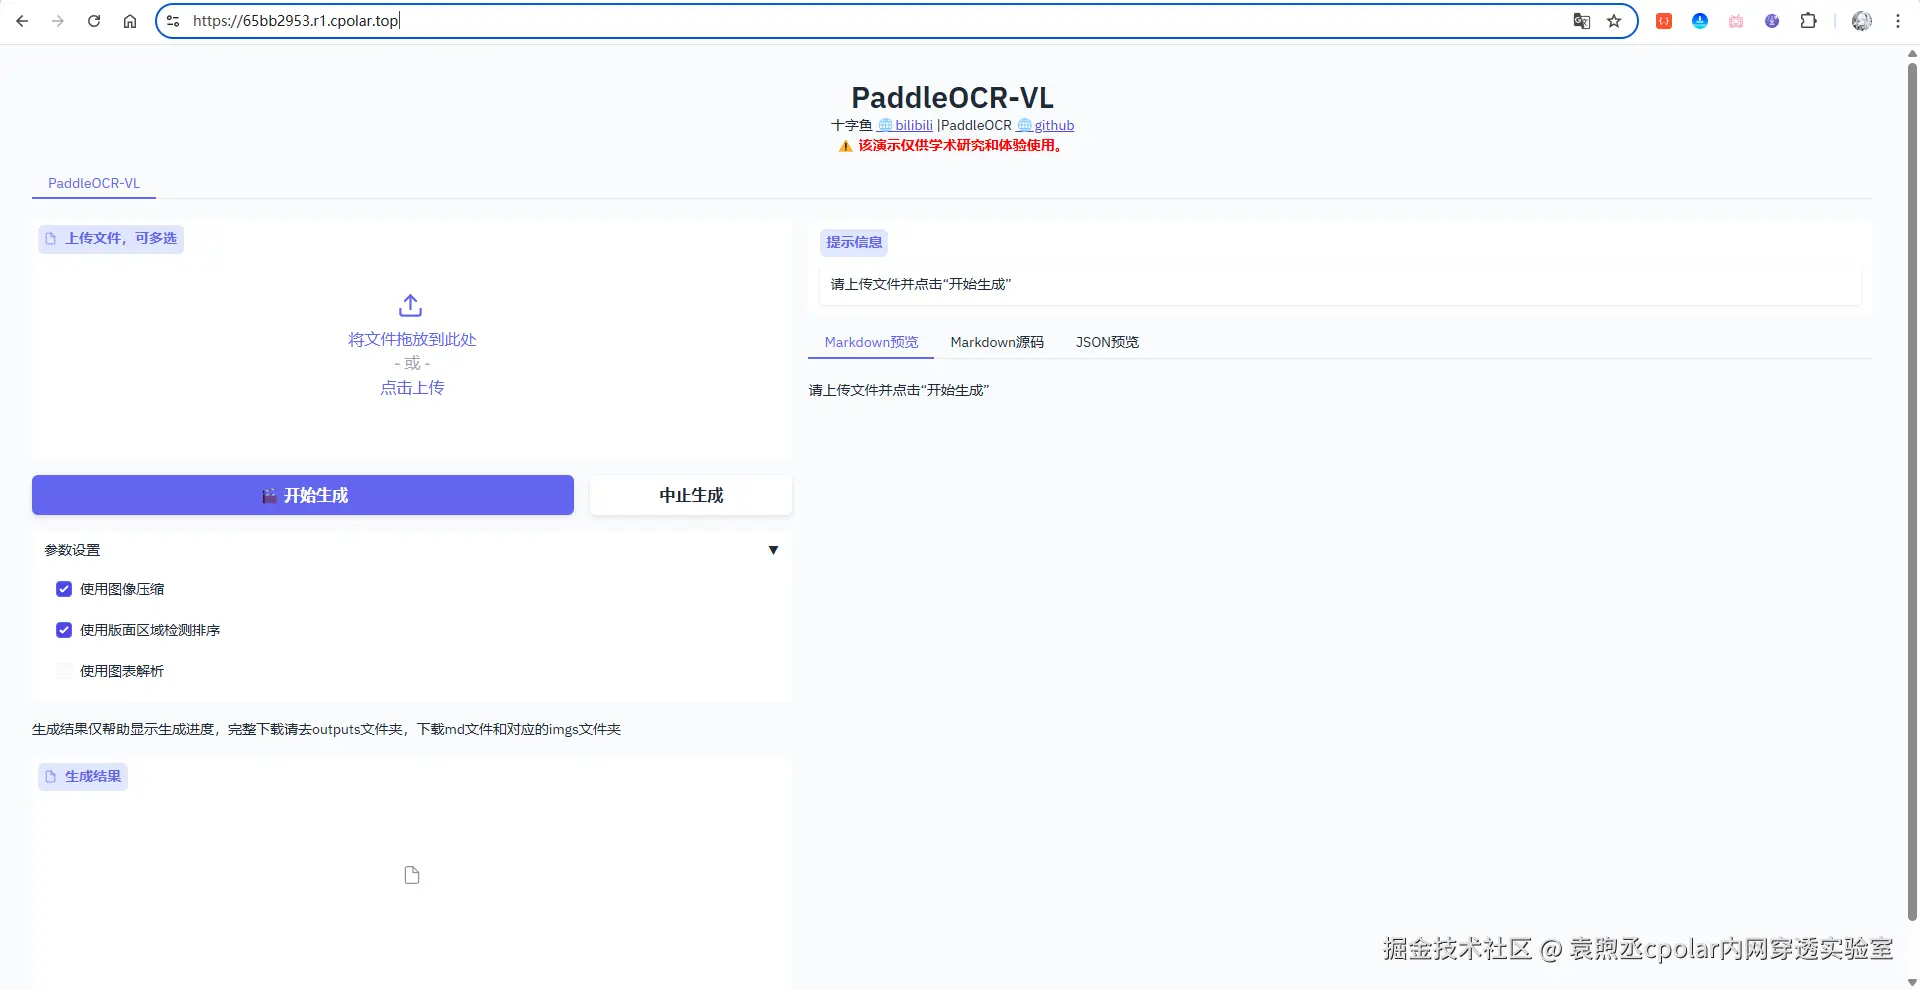Image resolution: width=1920 pixels, height=990 pixels.
Task: Open the bilibili link
Action: (x=905, y=125)
